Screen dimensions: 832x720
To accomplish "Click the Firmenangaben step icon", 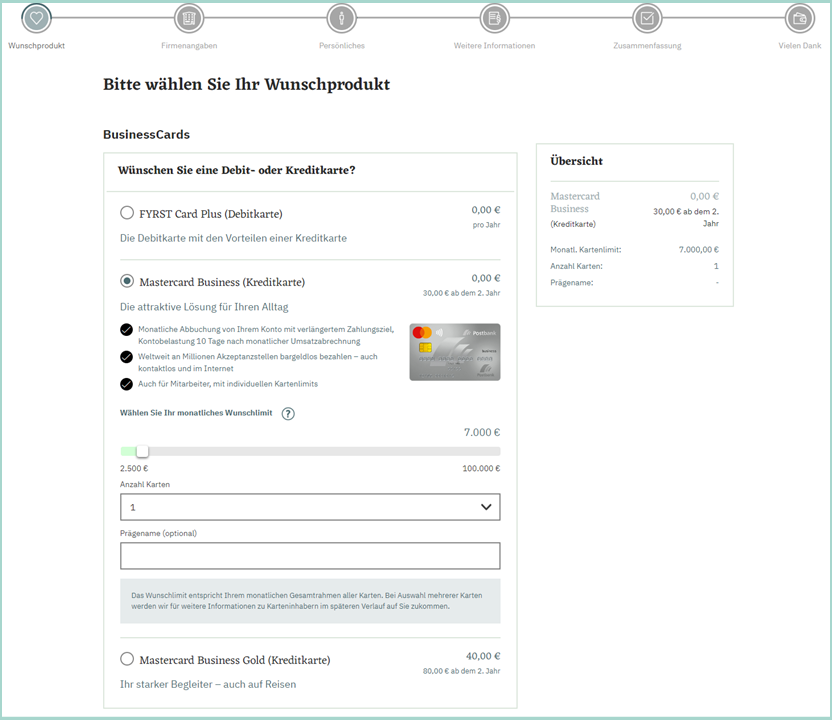I will click(x=189, y=18).
